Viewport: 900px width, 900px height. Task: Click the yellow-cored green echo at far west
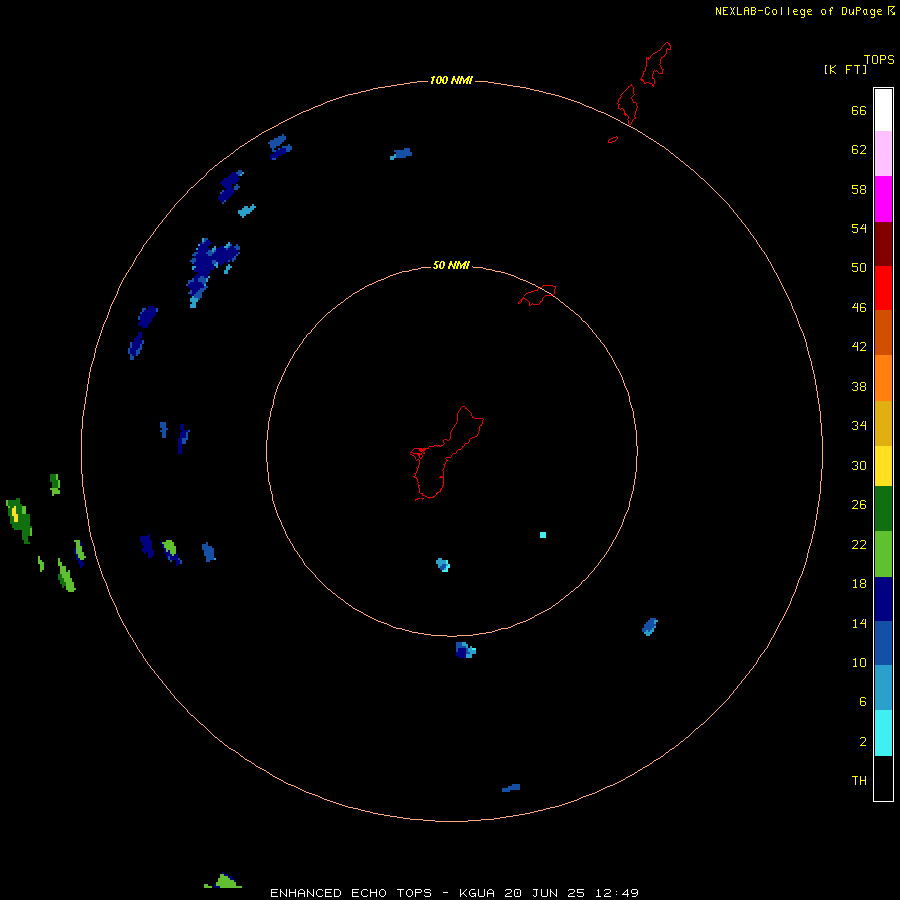18,520
